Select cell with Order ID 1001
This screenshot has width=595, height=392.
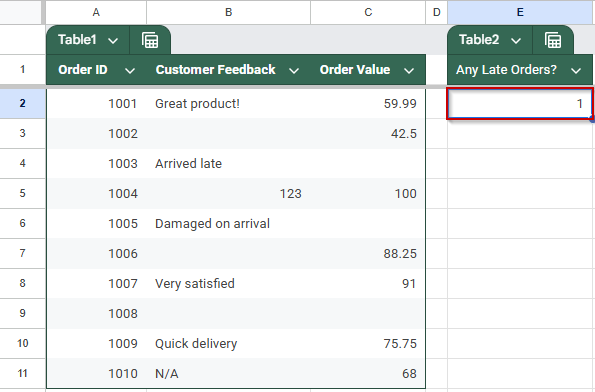click(96, 104)
